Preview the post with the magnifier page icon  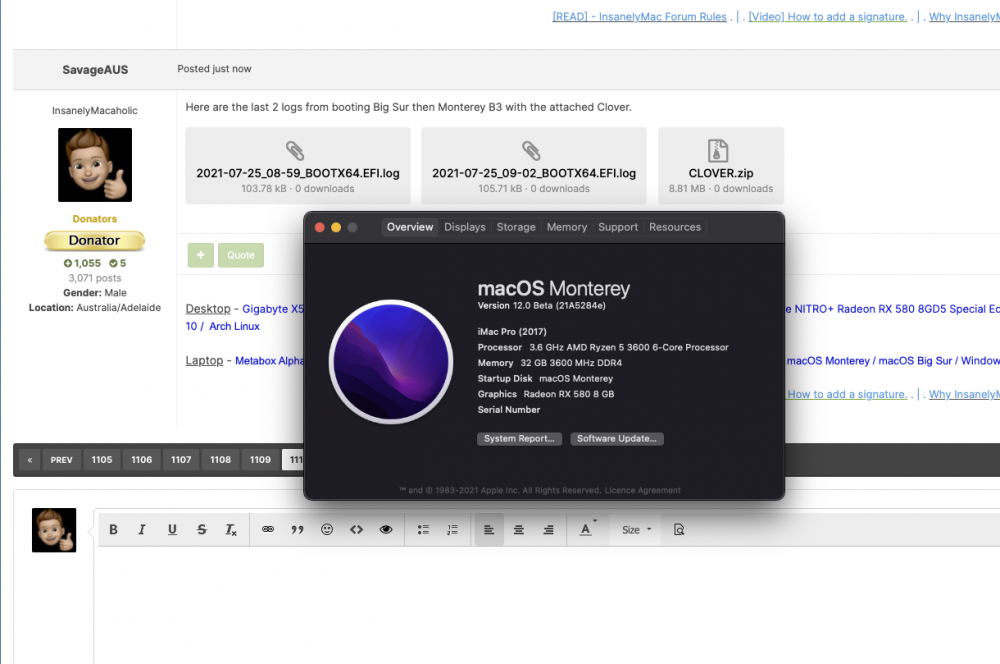click(x=679, y=529)
